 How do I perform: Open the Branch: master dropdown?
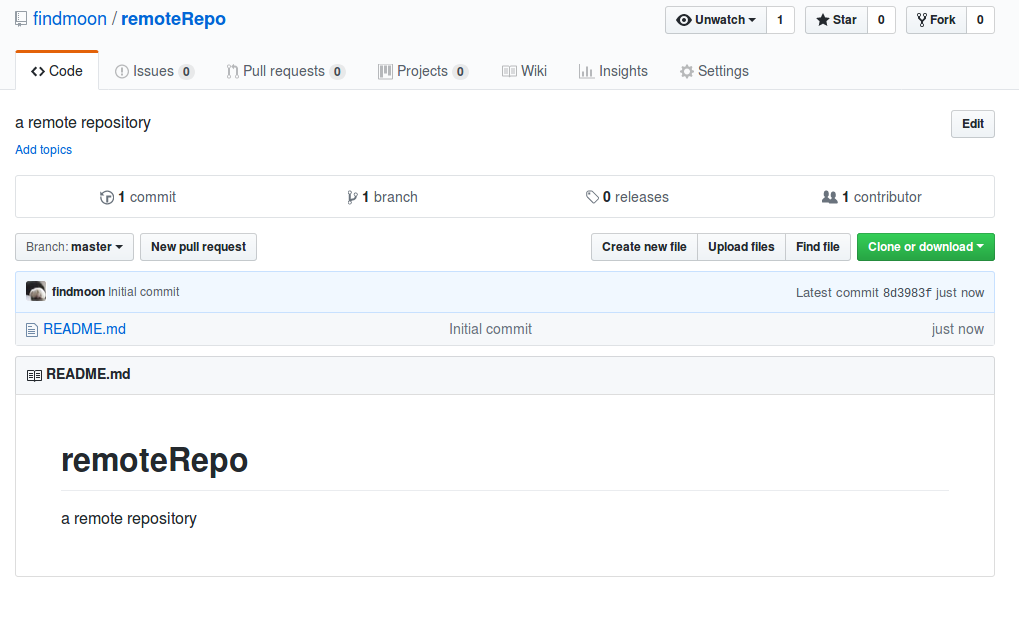(x=74, y=247)
